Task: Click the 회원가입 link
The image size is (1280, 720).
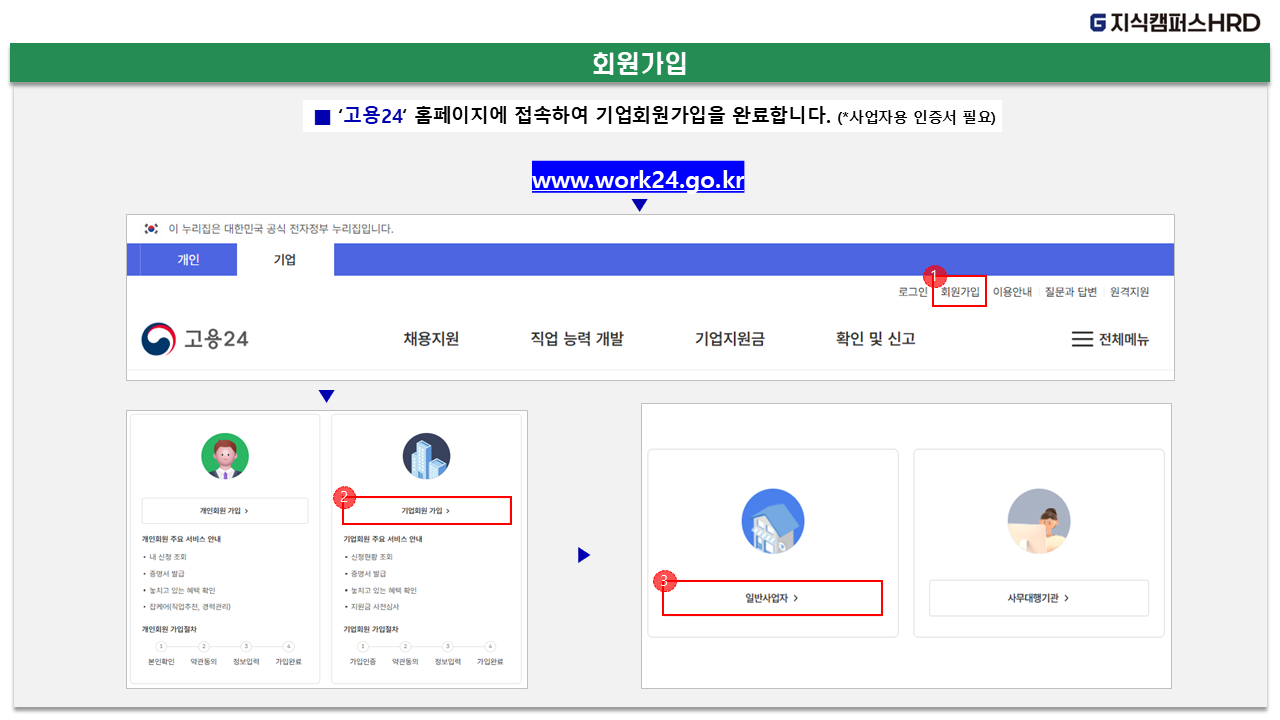Action: coord(960,292)
